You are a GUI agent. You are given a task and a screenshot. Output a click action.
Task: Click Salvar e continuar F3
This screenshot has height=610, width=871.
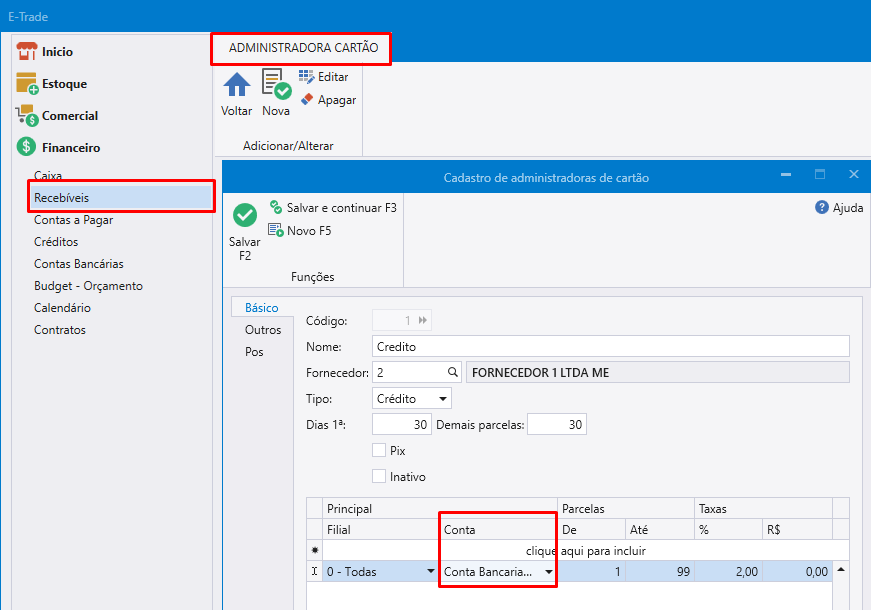click(x=276, y=208)
